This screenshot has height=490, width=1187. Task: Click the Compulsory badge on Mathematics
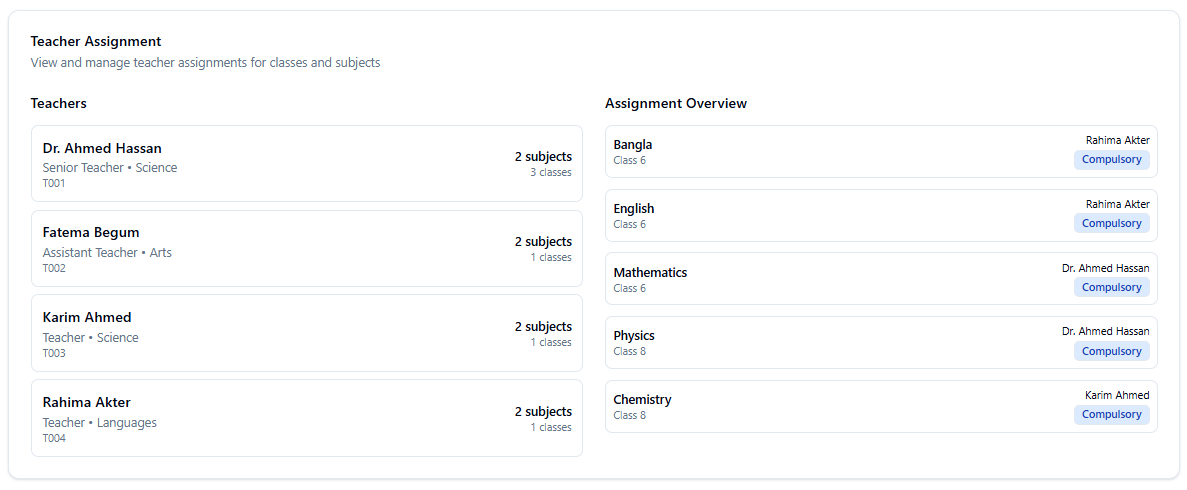tap(1111, 288)
